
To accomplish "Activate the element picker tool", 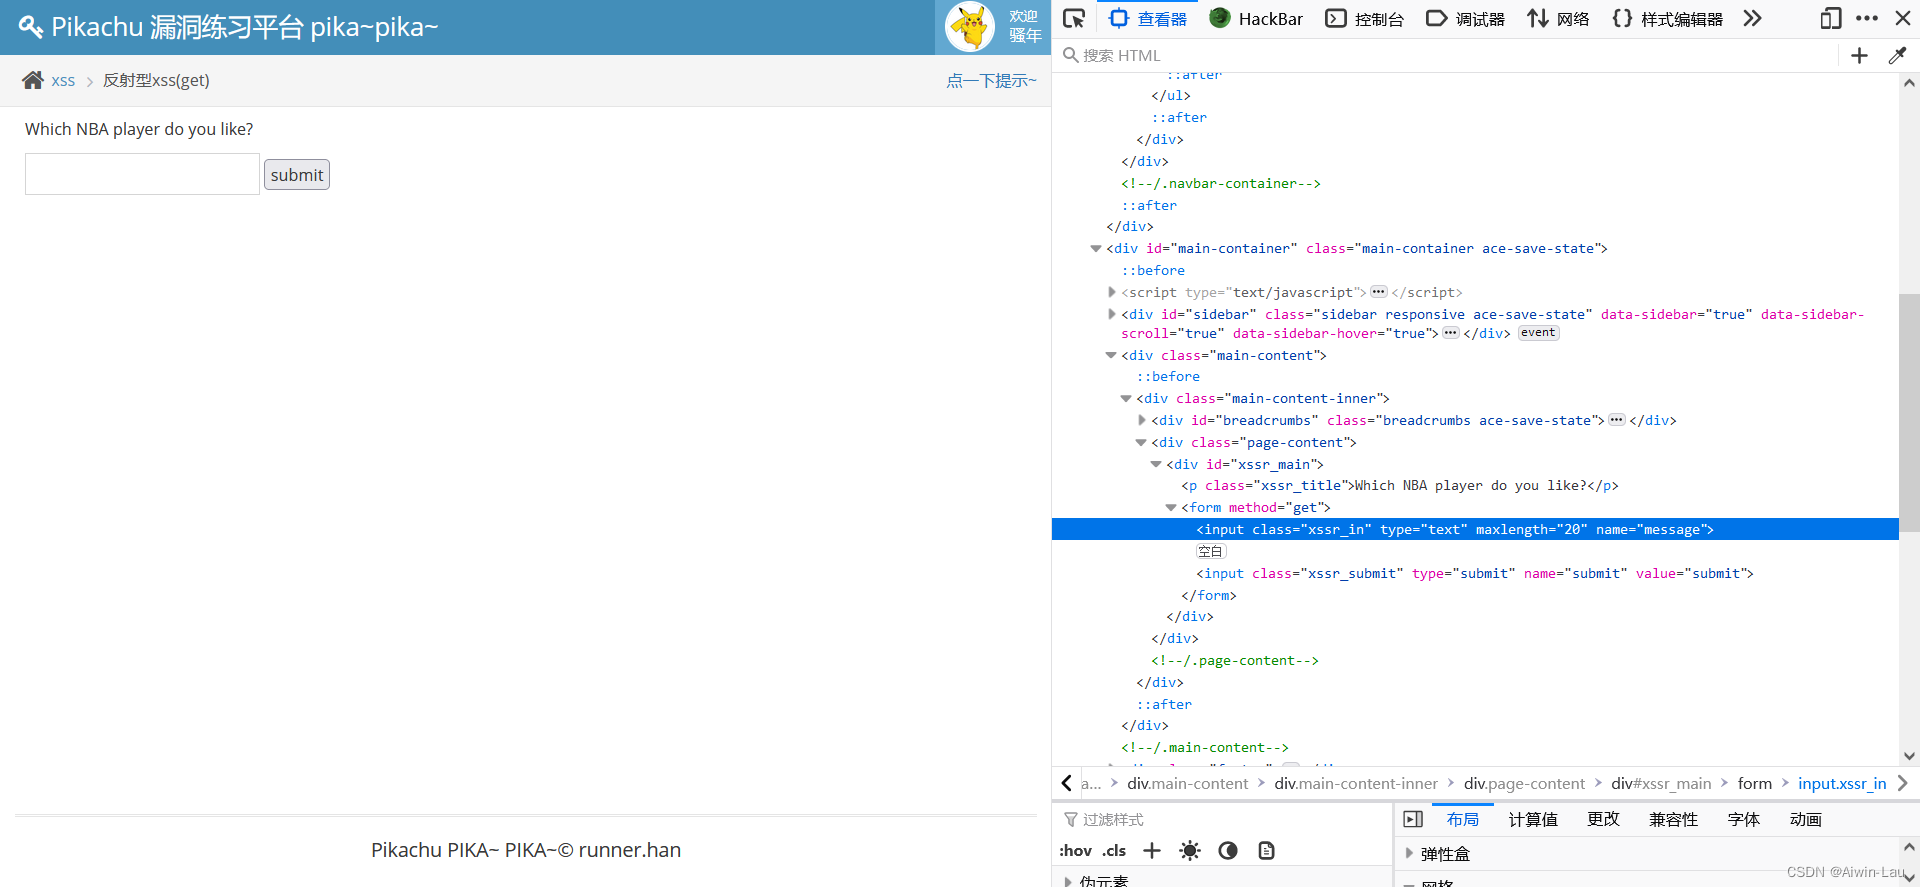I will (1074, 19).
